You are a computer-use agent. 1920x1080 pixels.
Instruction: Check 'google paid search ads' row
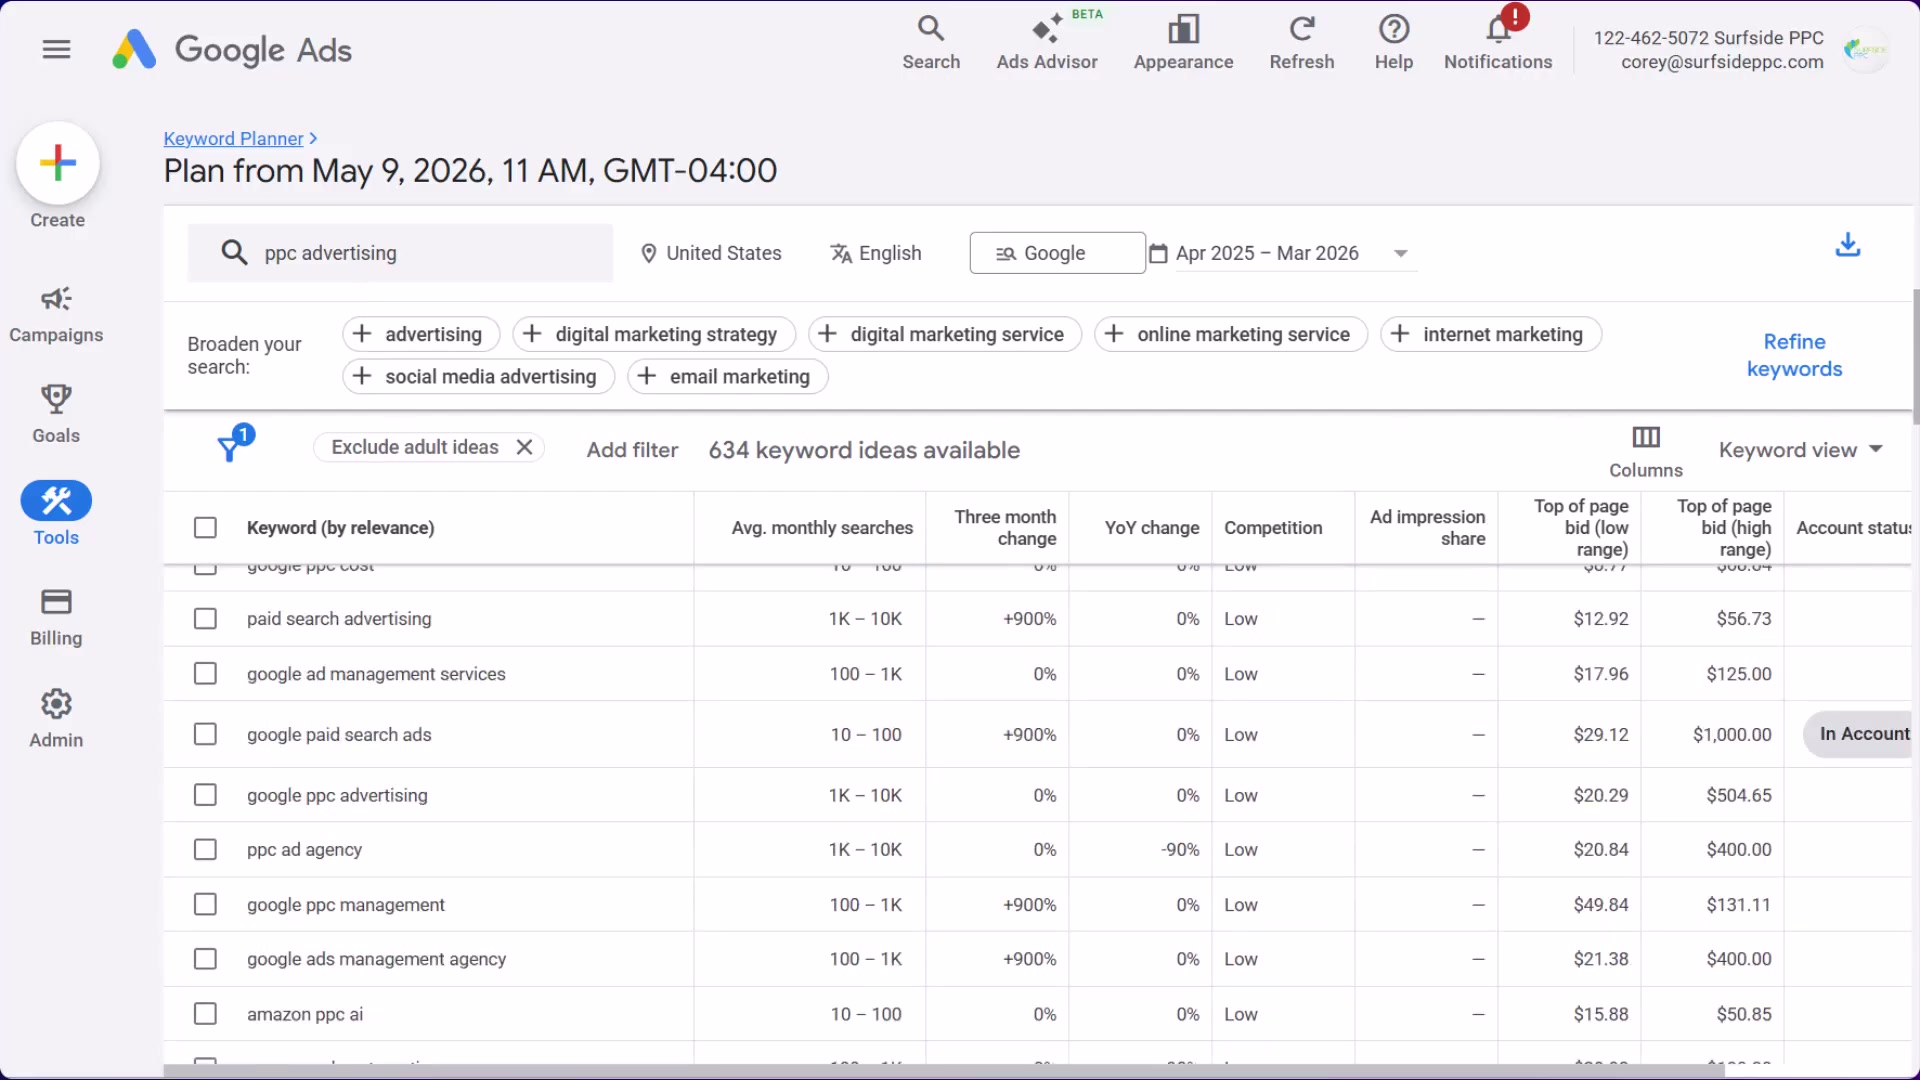pos(205,734)
